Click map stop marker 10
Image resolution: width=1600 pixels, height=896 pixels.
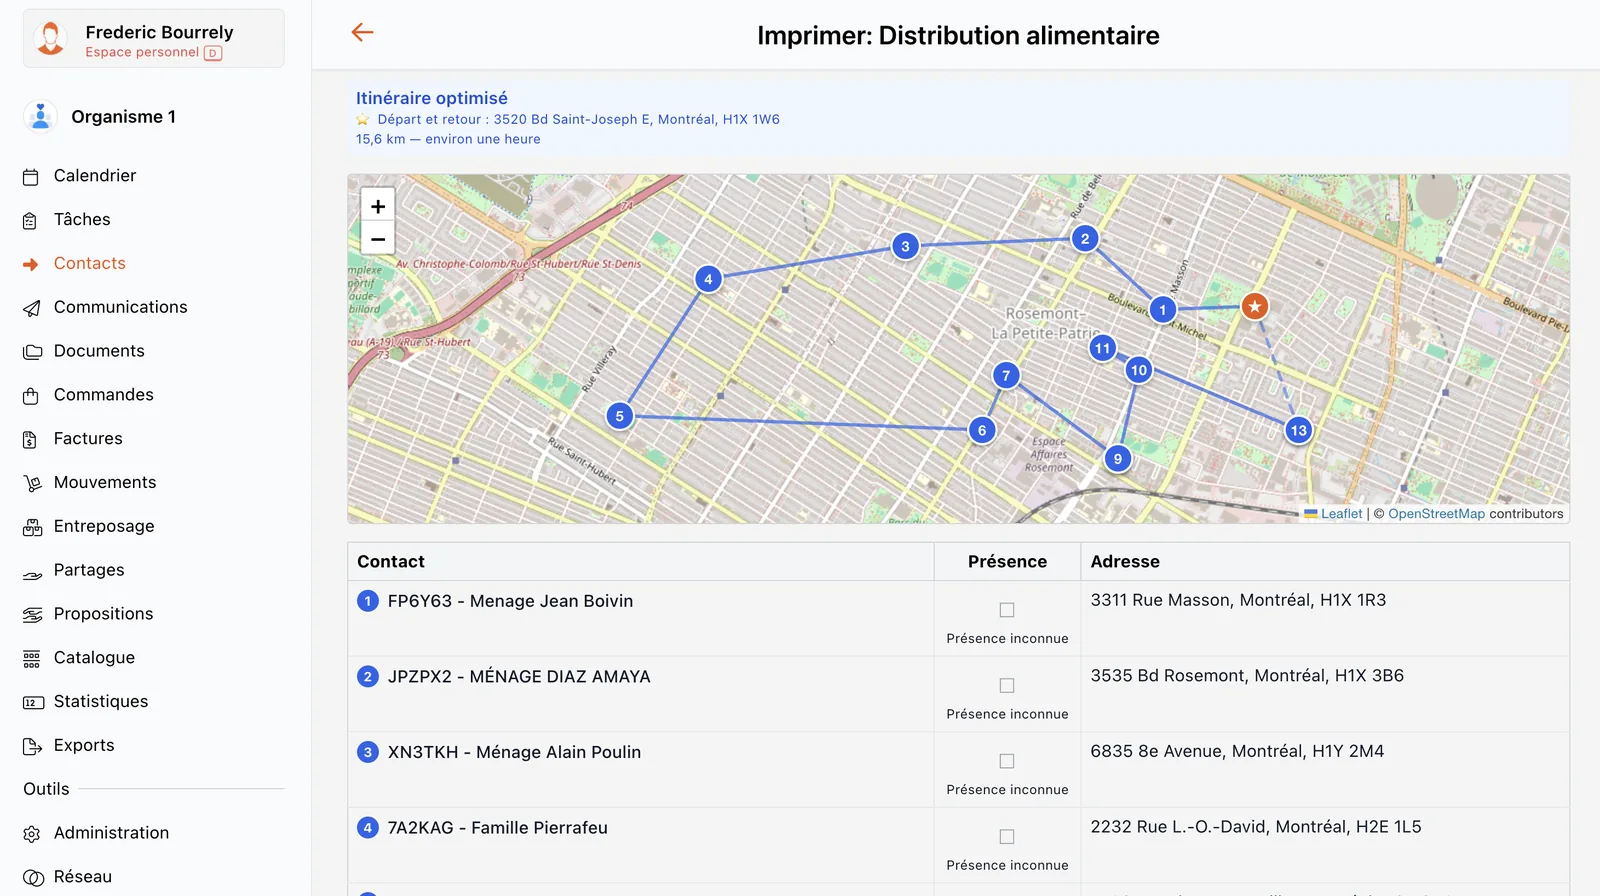tap(1139, 370)
